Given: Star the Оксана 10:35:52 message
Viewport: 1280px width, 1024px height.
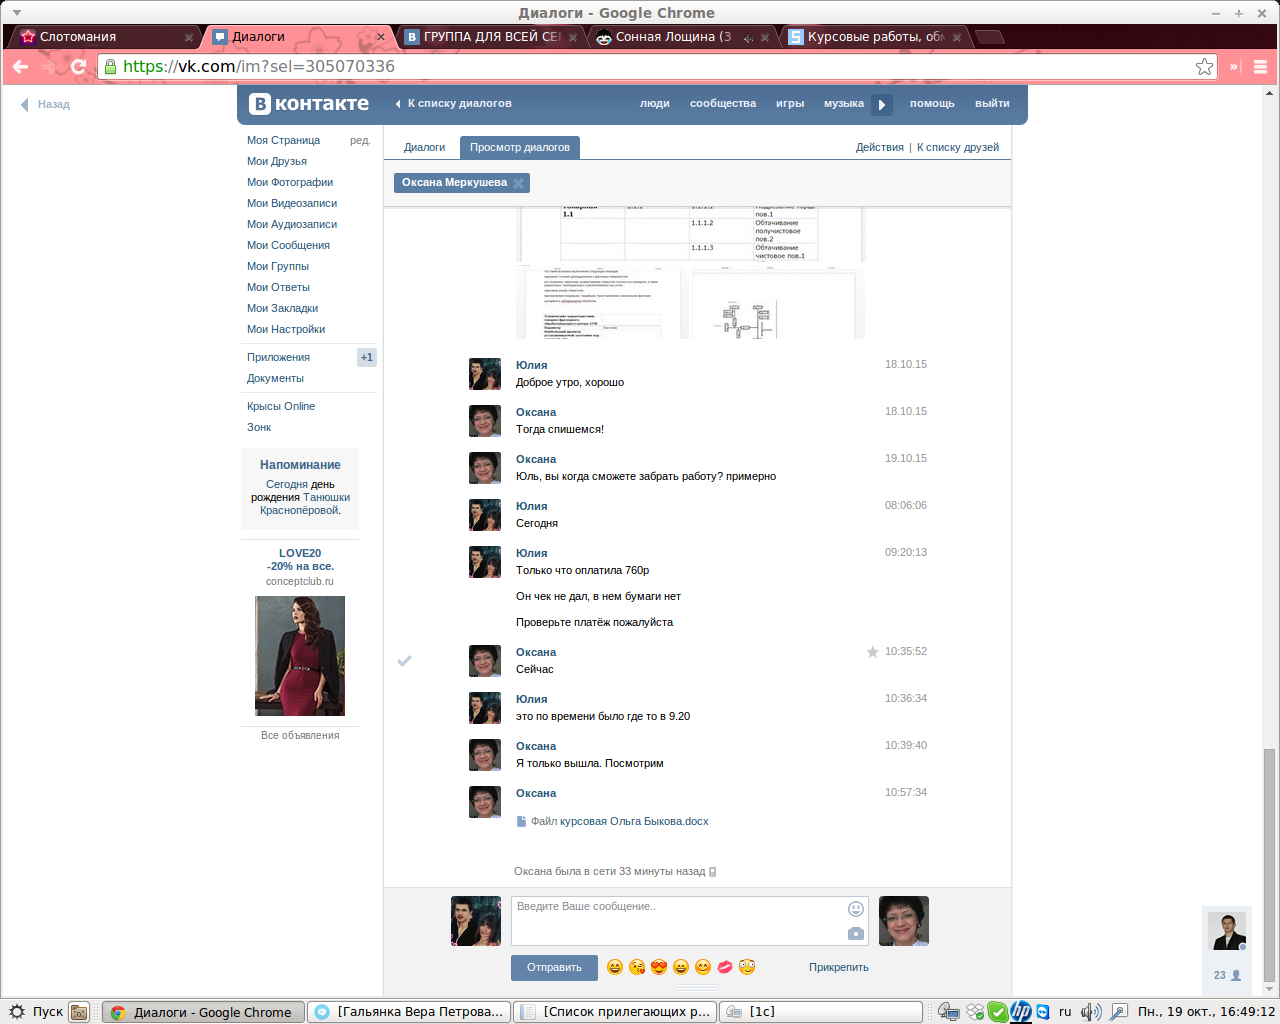Looking at the screenshot, I should [872, 652].
